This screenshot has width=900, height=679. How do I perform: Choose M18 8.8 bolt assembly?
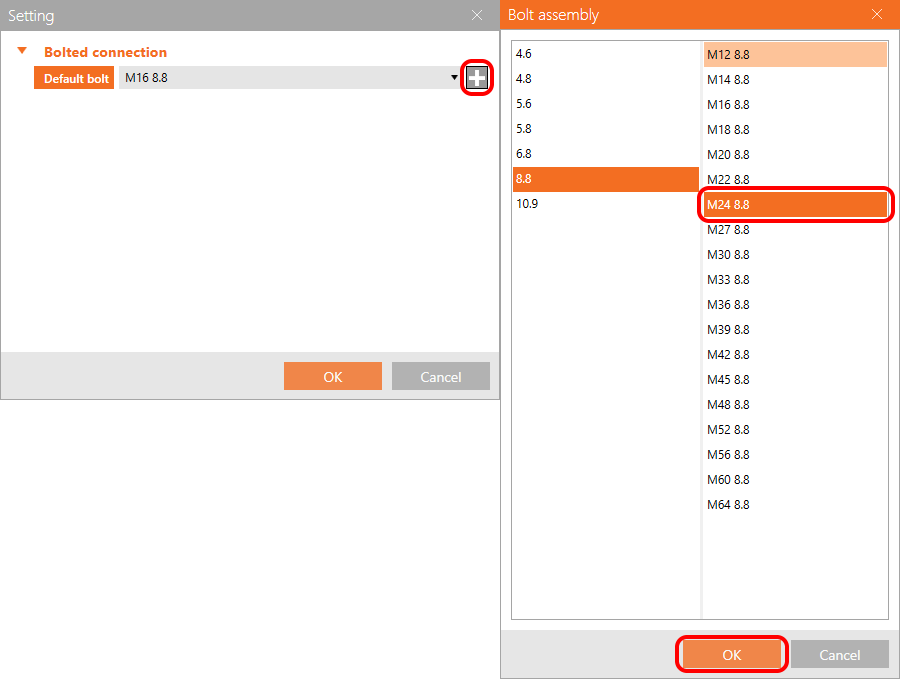795,130
